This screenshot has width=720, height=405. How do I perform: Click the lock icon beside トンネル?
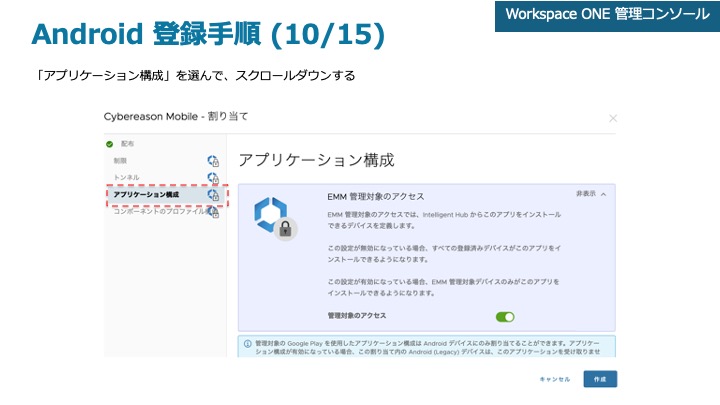[213, 178]
